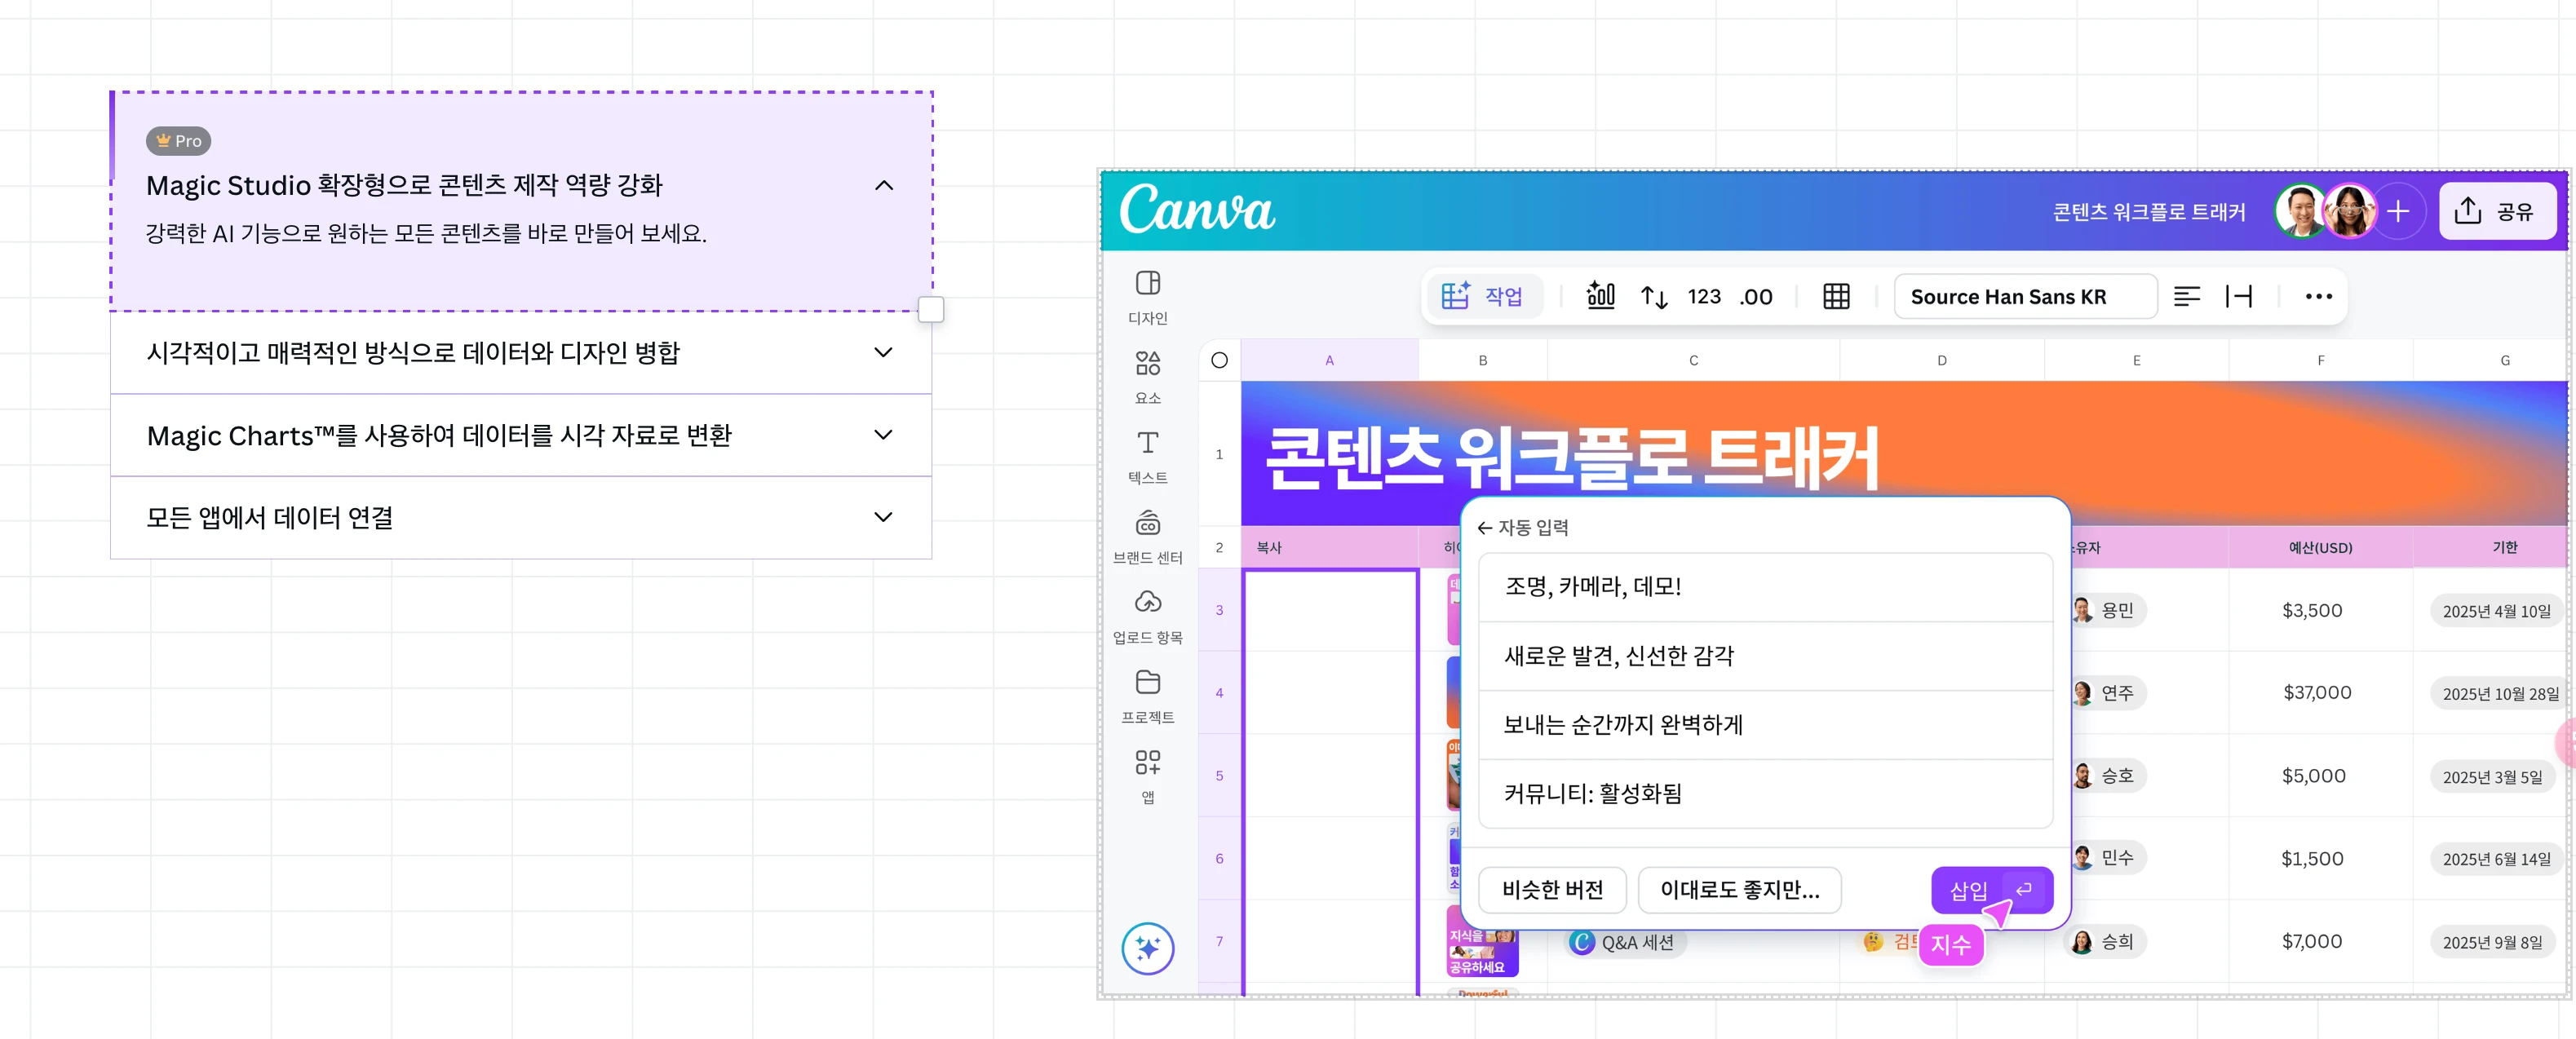Choose suggestion 조명, 카메라, 데모!
The width and height of the screenshot is (2576, 1039).
[1765, 587]
